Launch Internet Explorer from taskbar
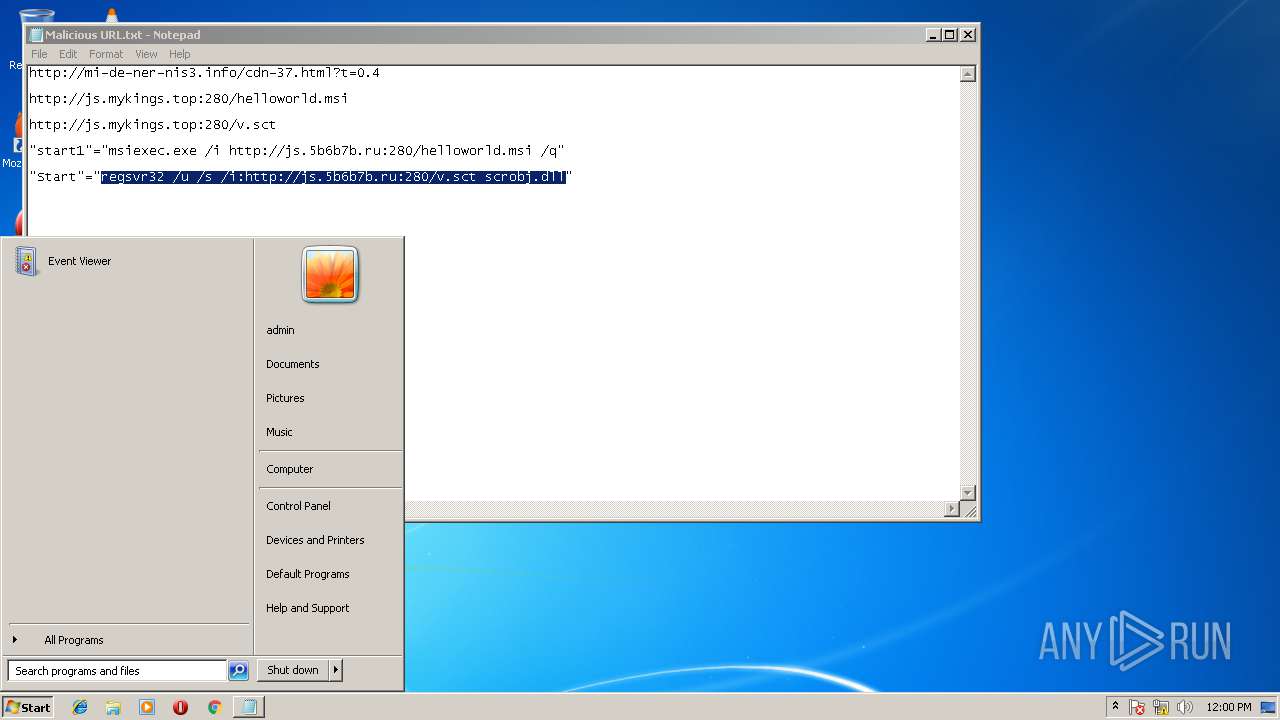 [80, 707]
